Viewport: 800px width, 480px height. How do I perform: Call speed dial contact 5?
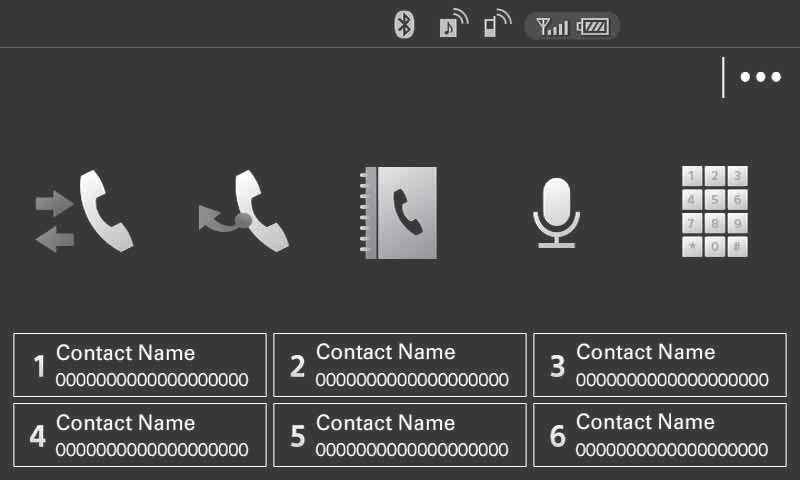(399, 435)
